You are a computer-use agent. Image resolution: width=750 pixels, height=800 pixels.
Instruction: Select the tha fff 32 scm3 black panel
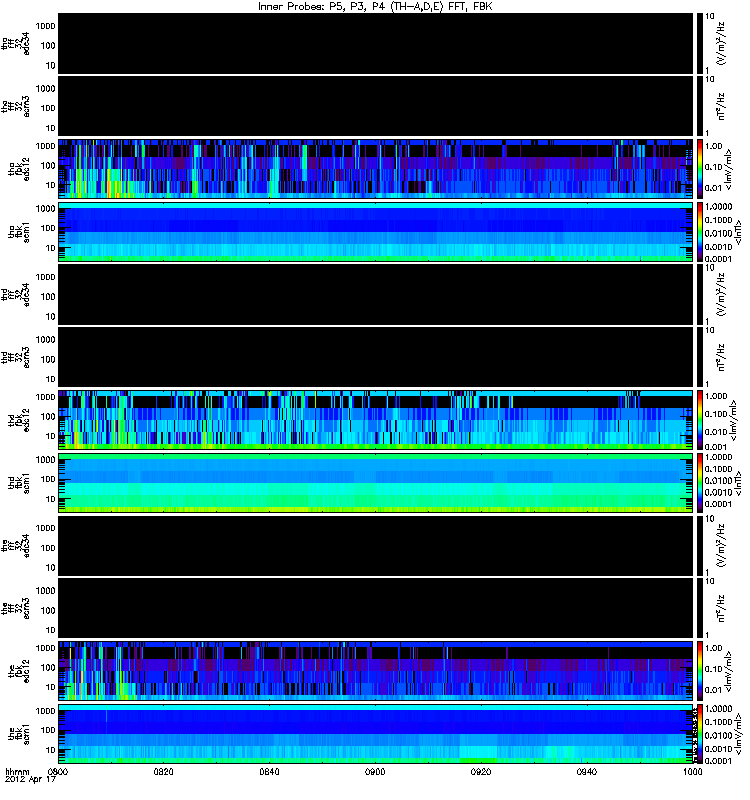tap(376, 106)
